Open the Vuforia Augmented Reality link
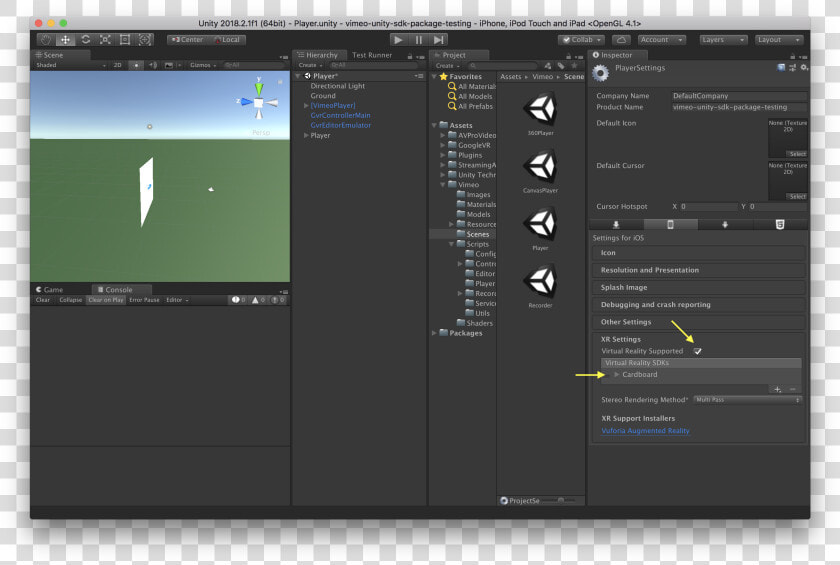This screenshot has height=565, width=840. click(645, 431)
